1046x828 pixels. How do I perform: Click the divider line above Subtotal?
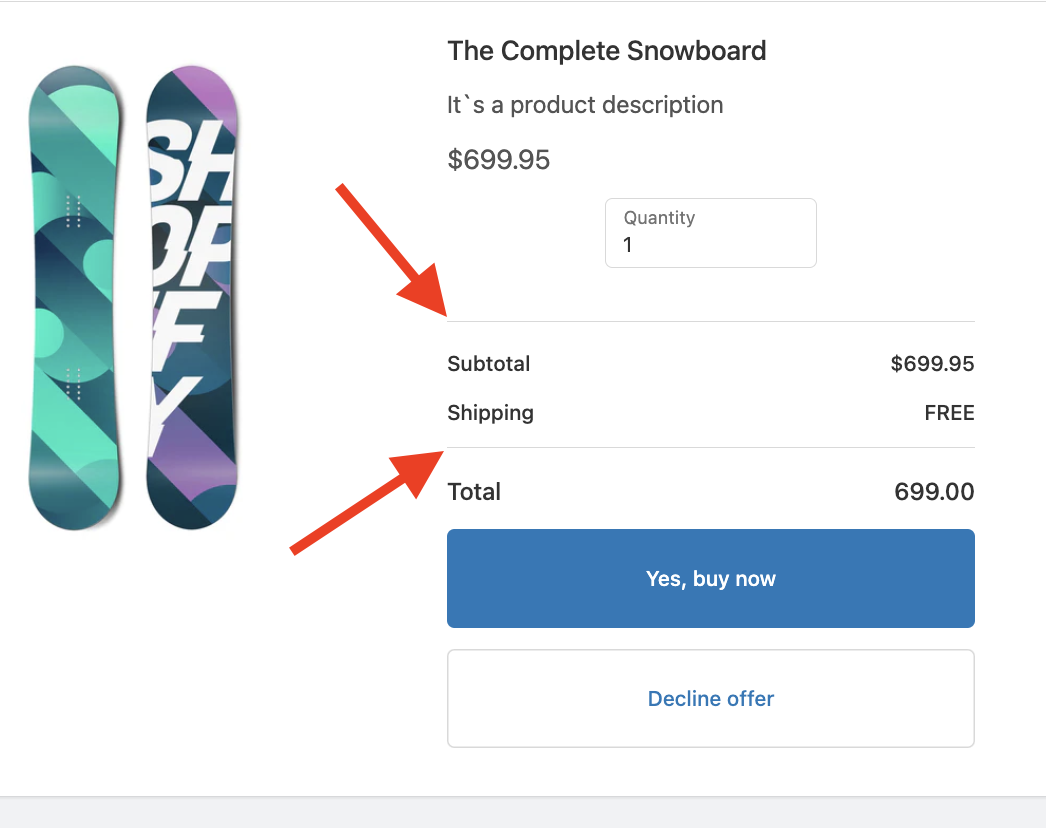point(710,321)
